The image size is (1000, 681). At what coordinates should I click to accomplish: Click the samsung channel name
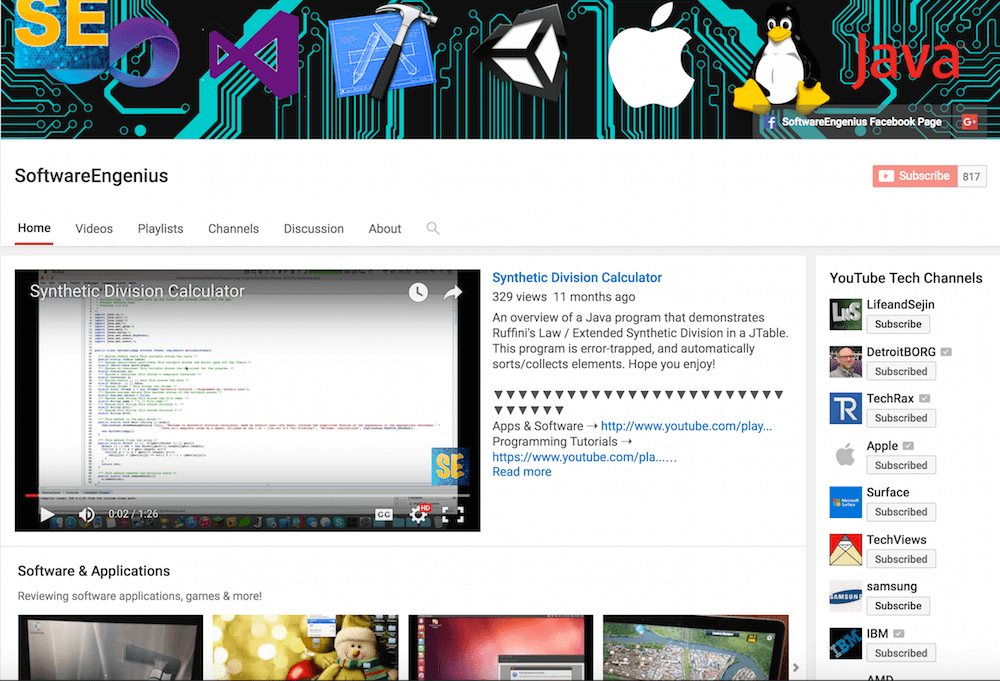pos(892,587)
